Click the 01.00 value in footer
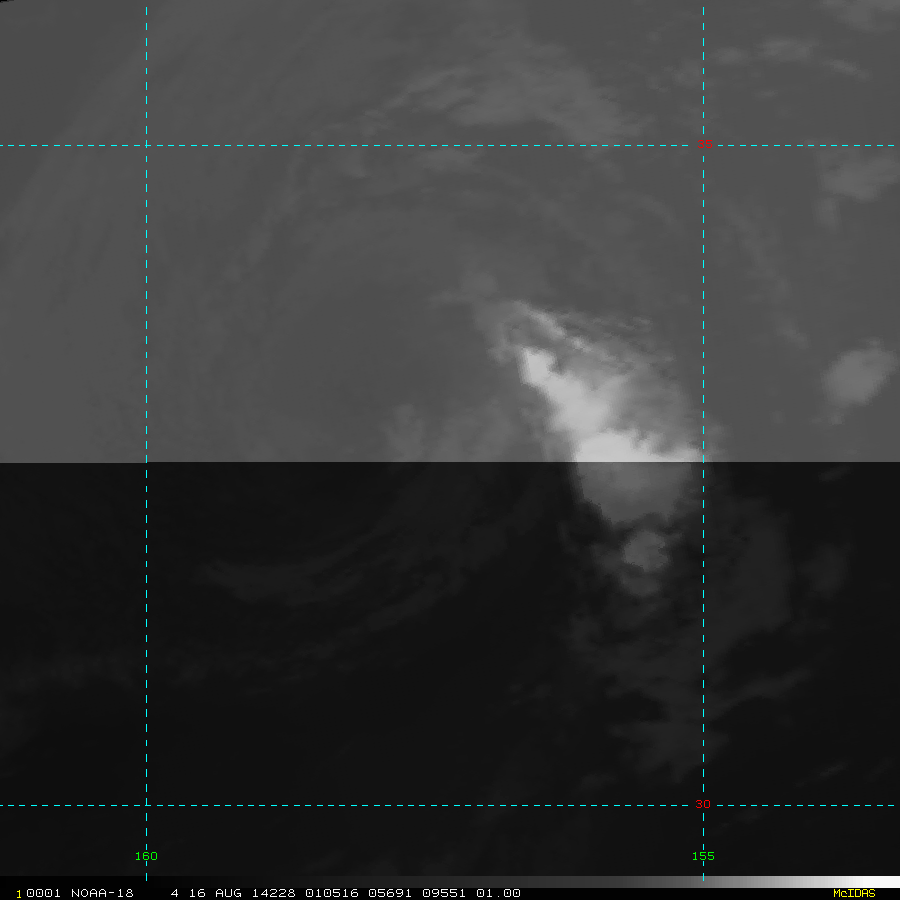 (x=497, y=893)
